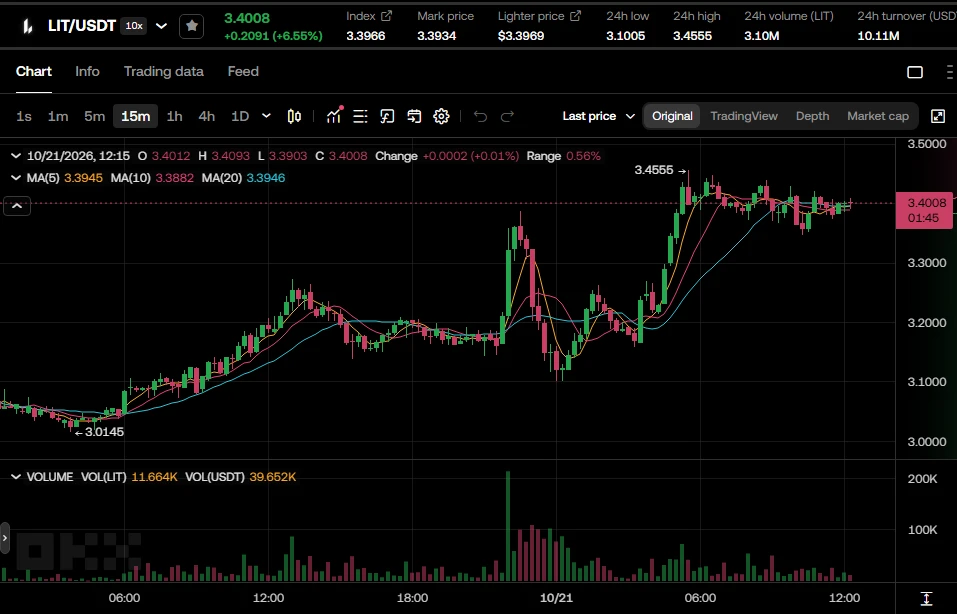Expand the side panel arrow on the chart's left edge
Image resolution: width=957 pixels, height=614 pixels.
click(5, 538)
